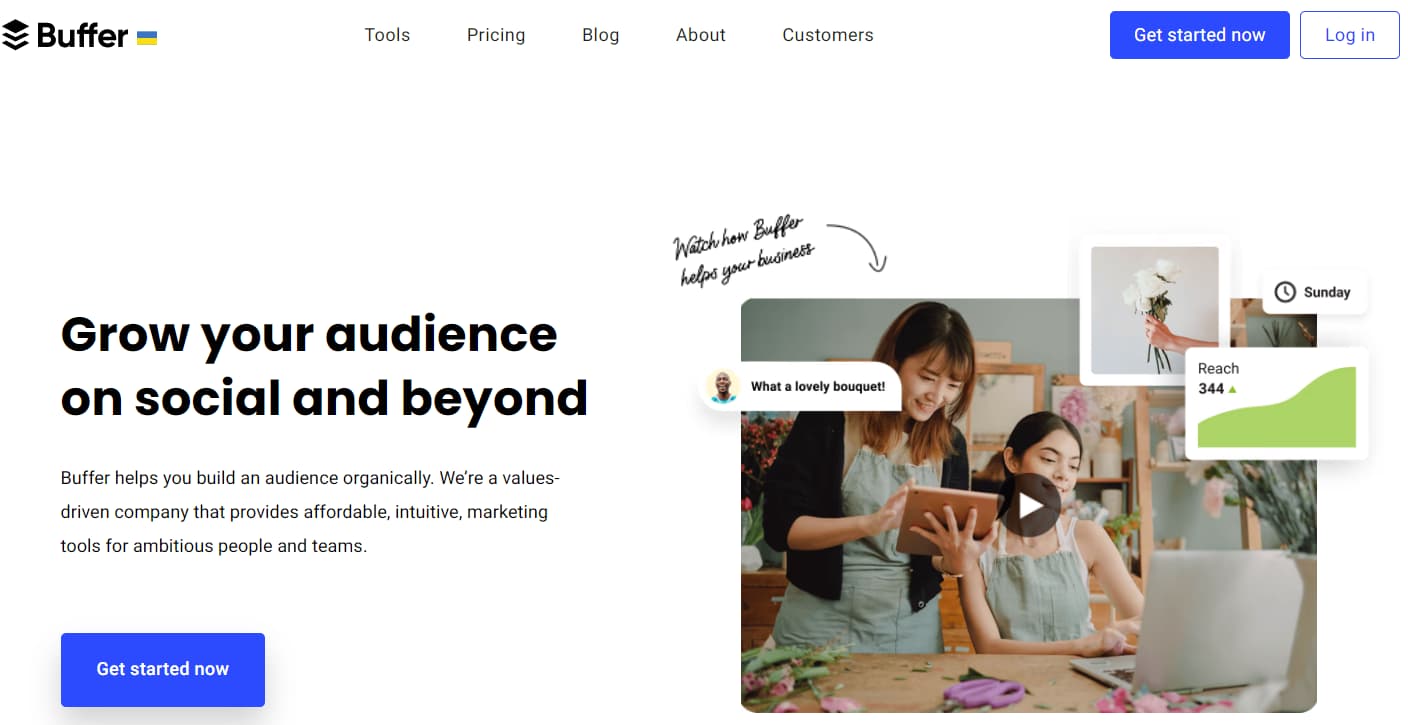Click the "Grow your audience" headline

click(324, 366)
